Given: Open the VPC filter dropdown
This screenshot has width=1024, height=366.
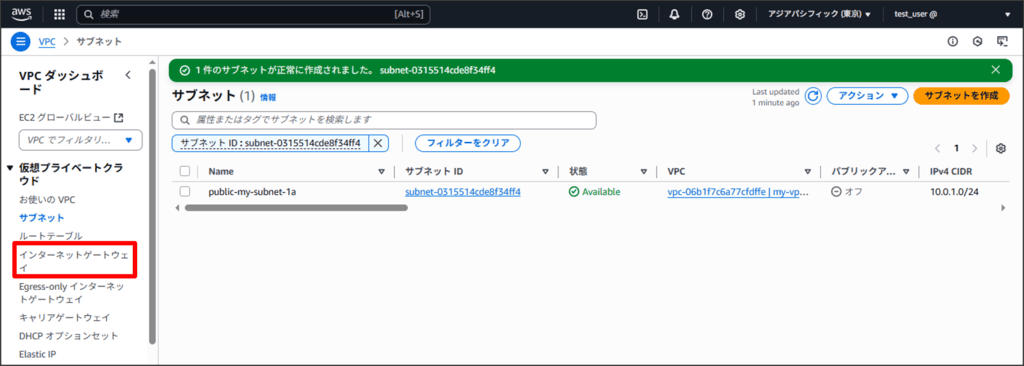Looking at the screenshot, I should click(81, 140).
